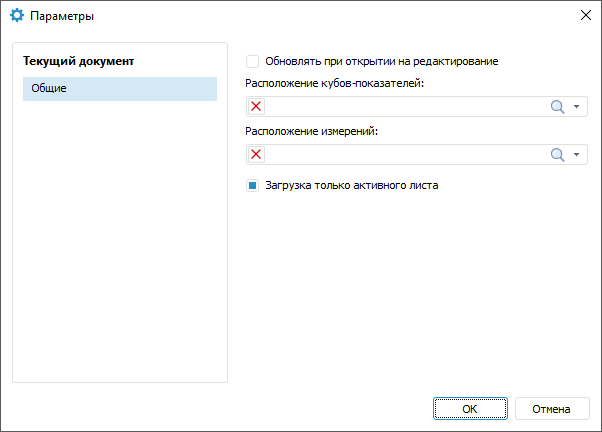Toggle 'Загрузка только активного листа' checkbox
Screen dimensions: 602x432
252,185
